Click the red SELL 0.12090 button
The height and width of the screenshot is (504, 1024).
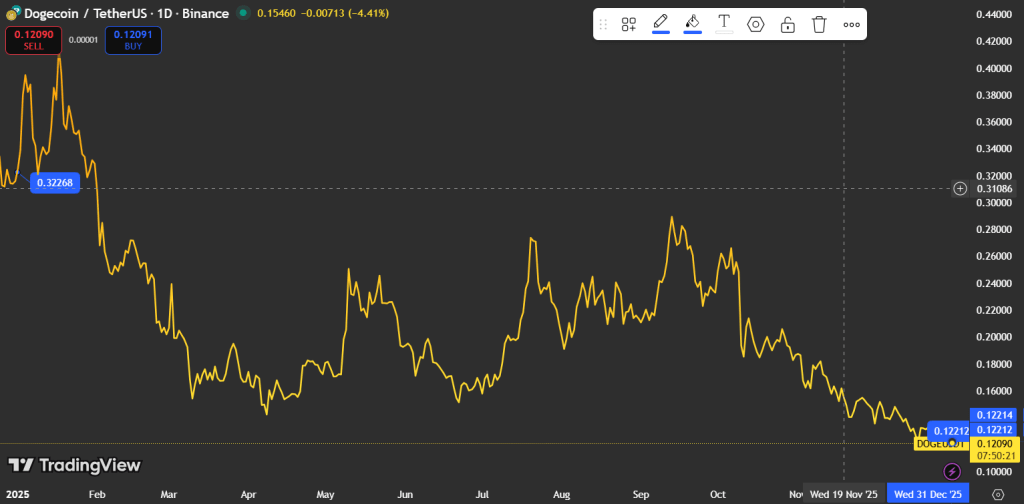(33, 40)
